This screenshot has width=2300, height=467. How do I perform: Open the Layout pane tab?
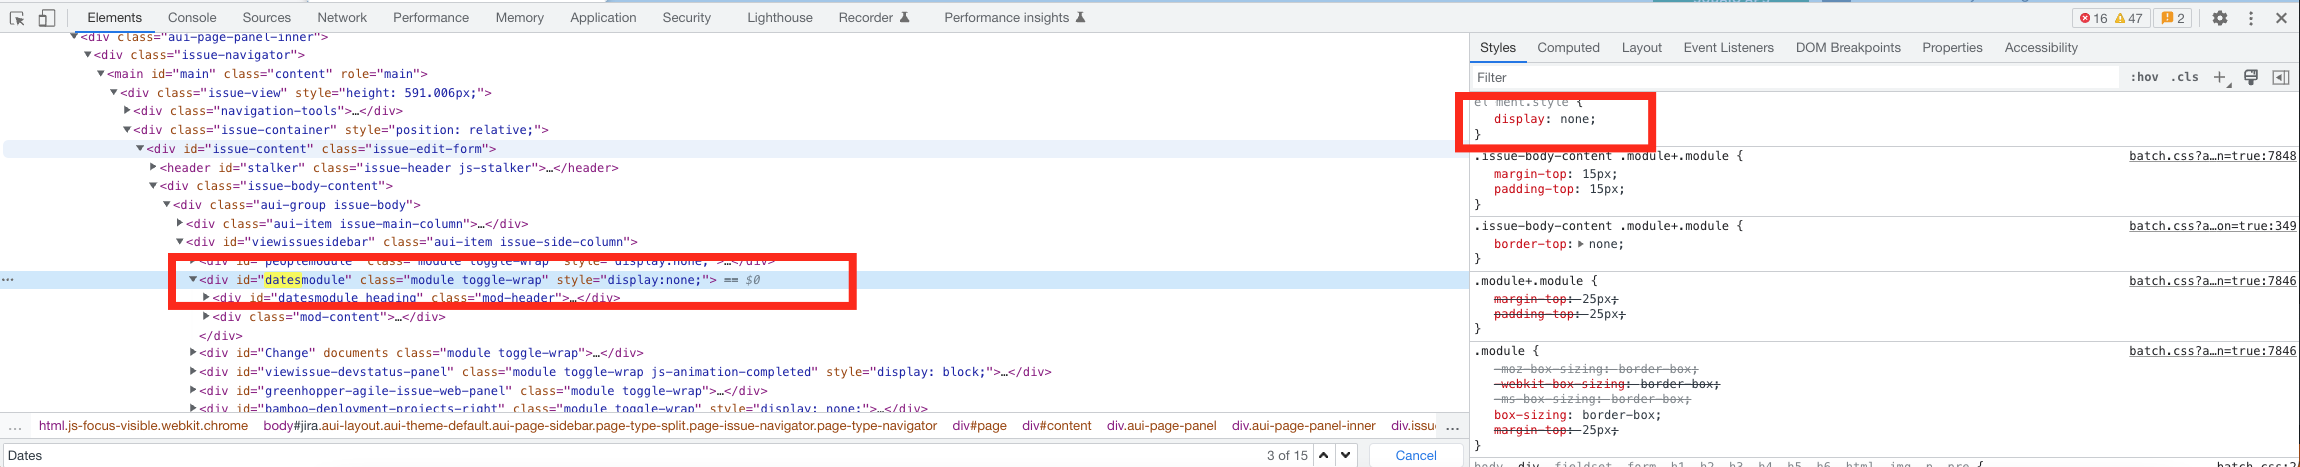(1641, 48)
